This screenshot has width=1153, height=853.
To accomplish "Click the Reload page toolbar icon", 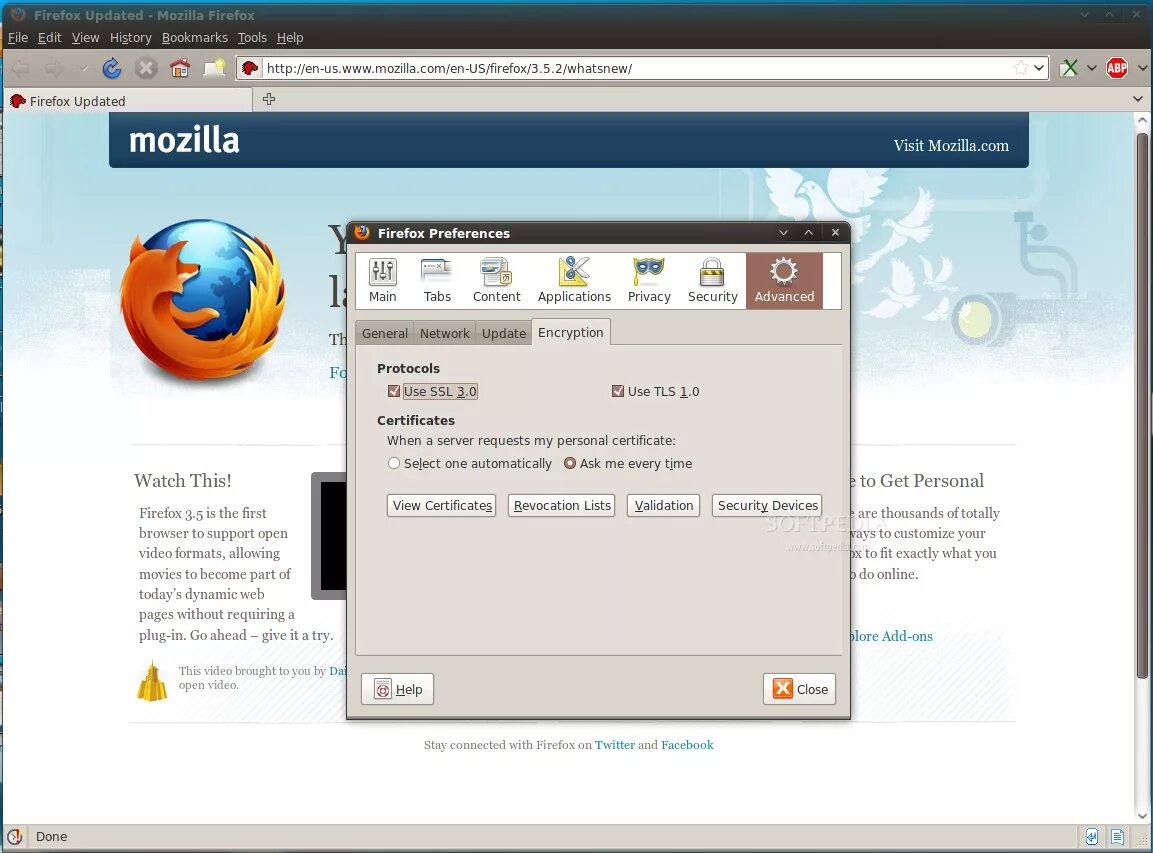I will (112, 68).
